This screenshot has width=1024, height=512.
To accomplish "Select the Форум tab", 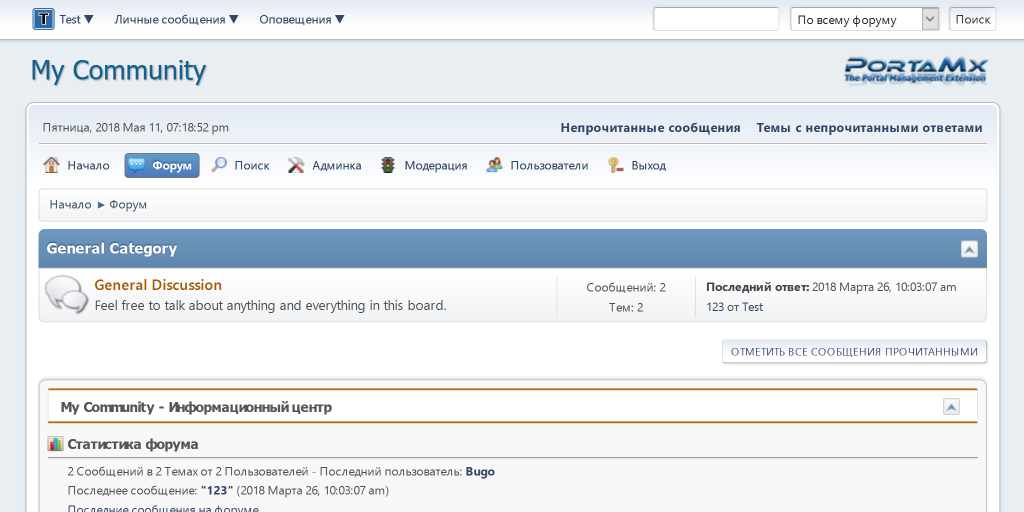I will [162, 165].
